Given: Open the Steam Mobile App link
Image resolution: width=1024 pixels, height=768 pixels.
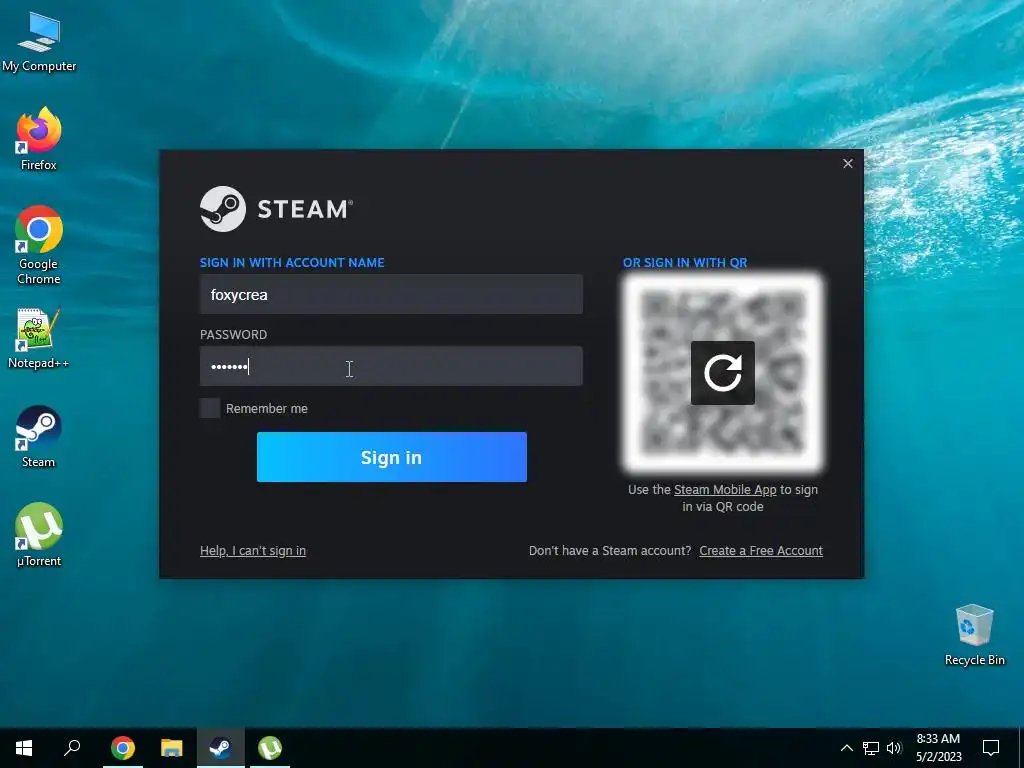Looking at the screenshot, I should 725,490.
